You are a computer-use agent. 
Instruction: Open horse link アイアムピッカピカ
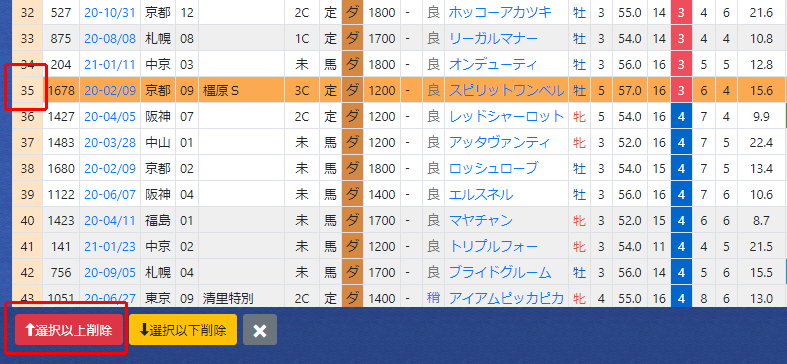(506, 299)
